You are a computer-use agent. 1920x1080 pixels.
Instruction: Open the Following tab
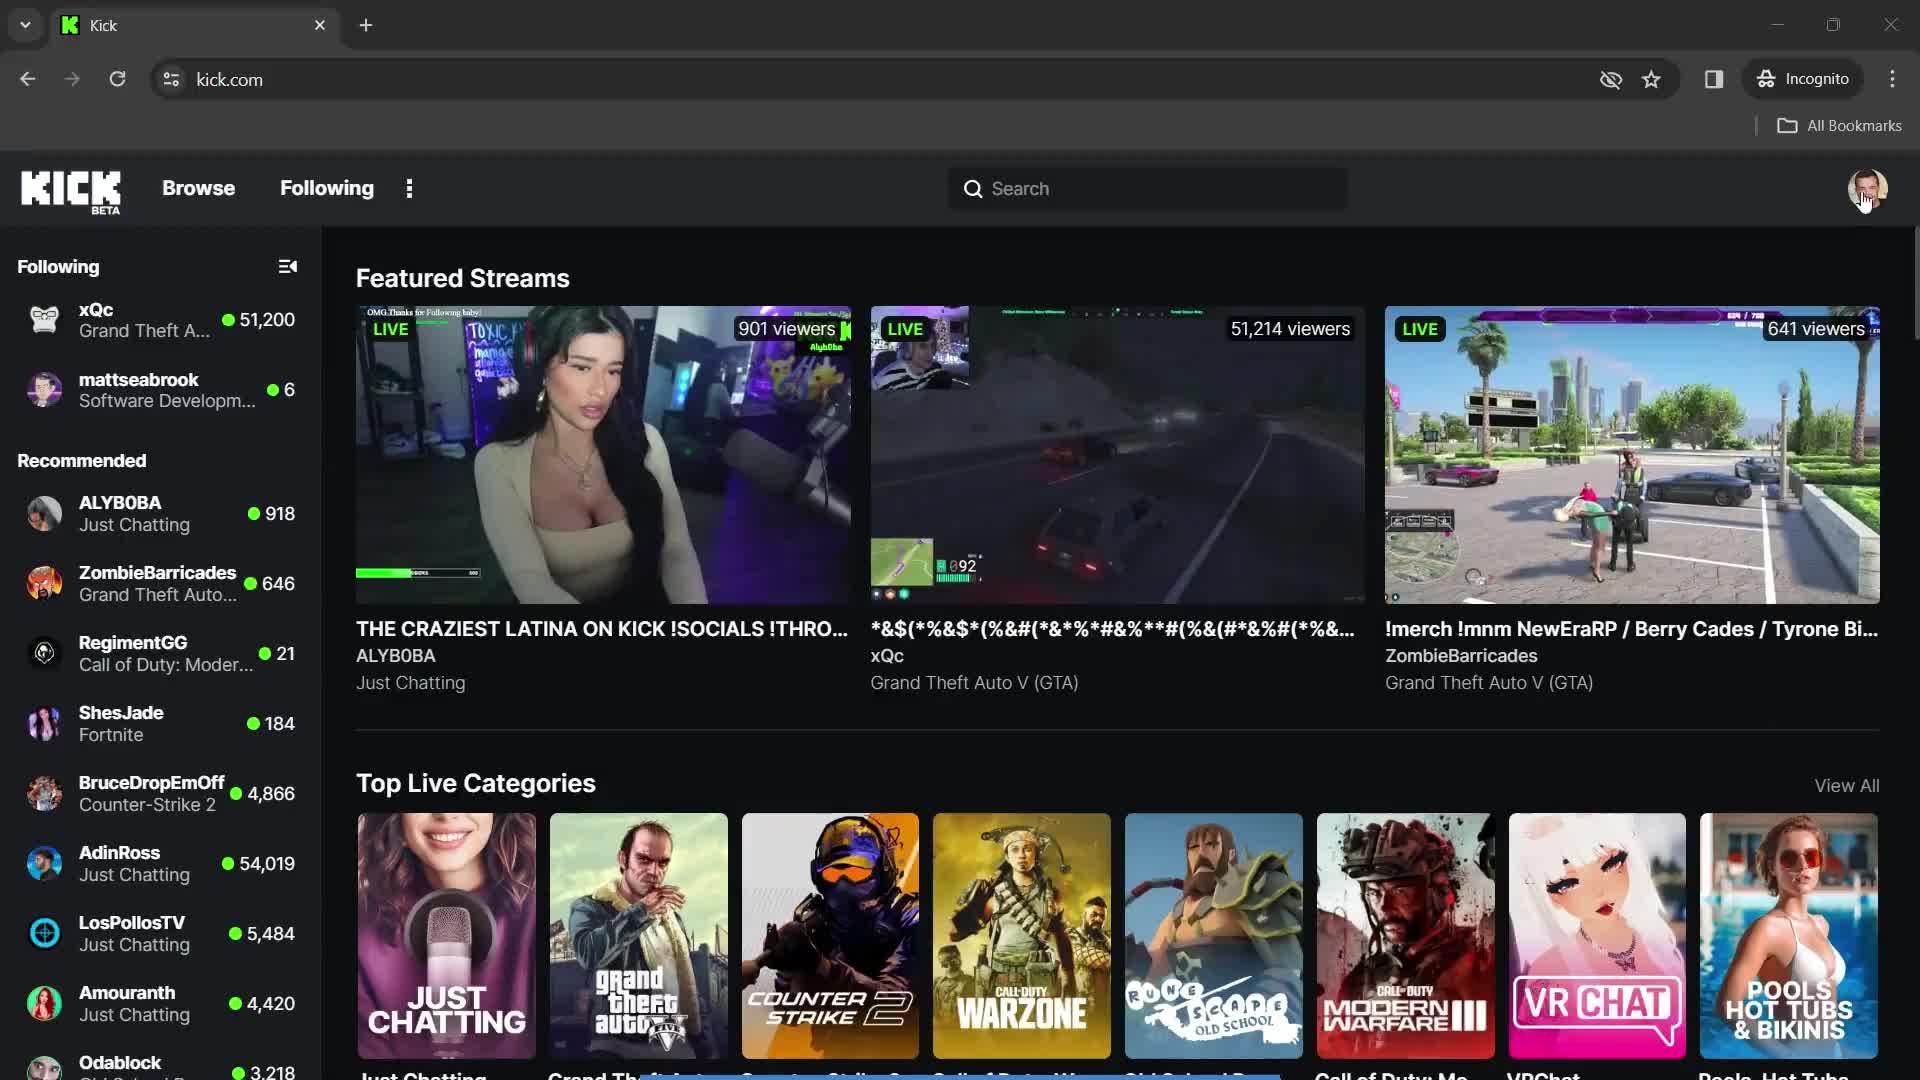tap(326, 187)
